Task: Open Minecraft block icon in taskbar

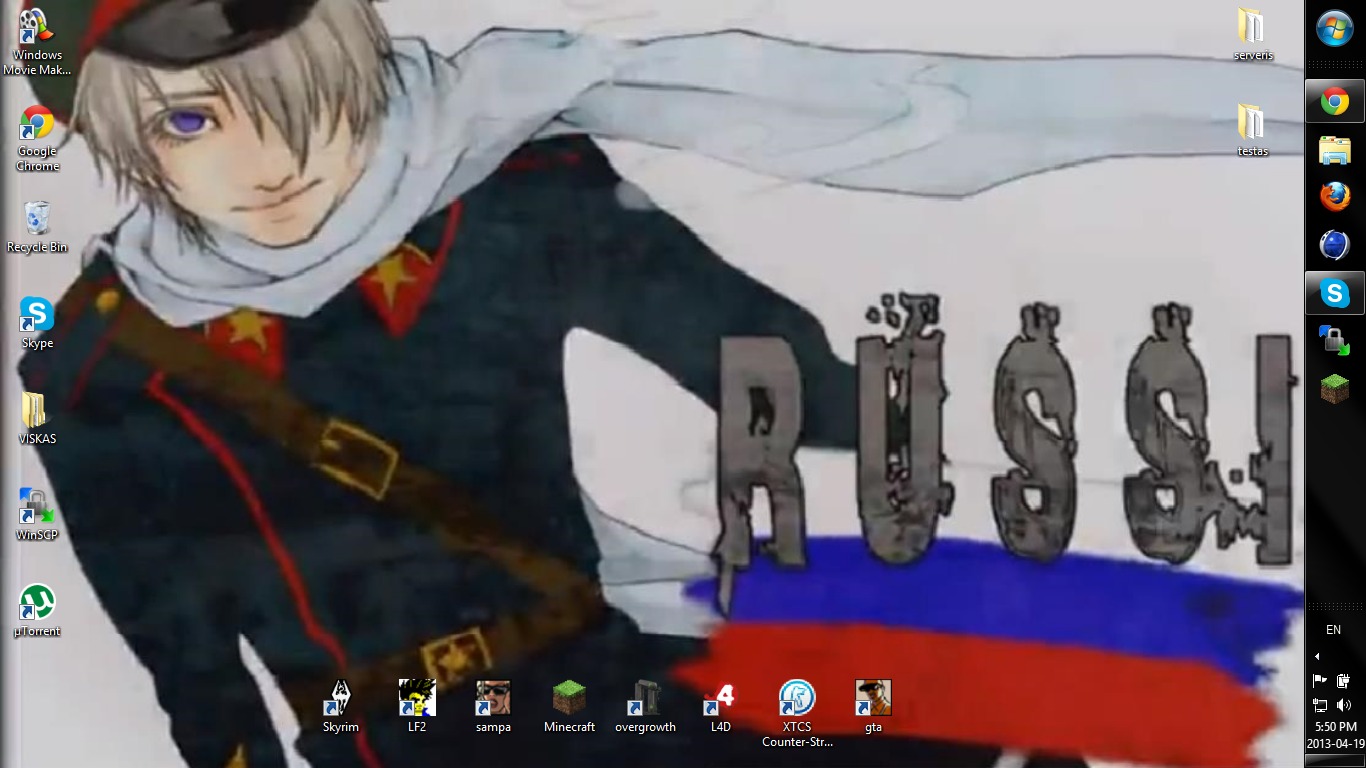Action: pos(1335,389)
